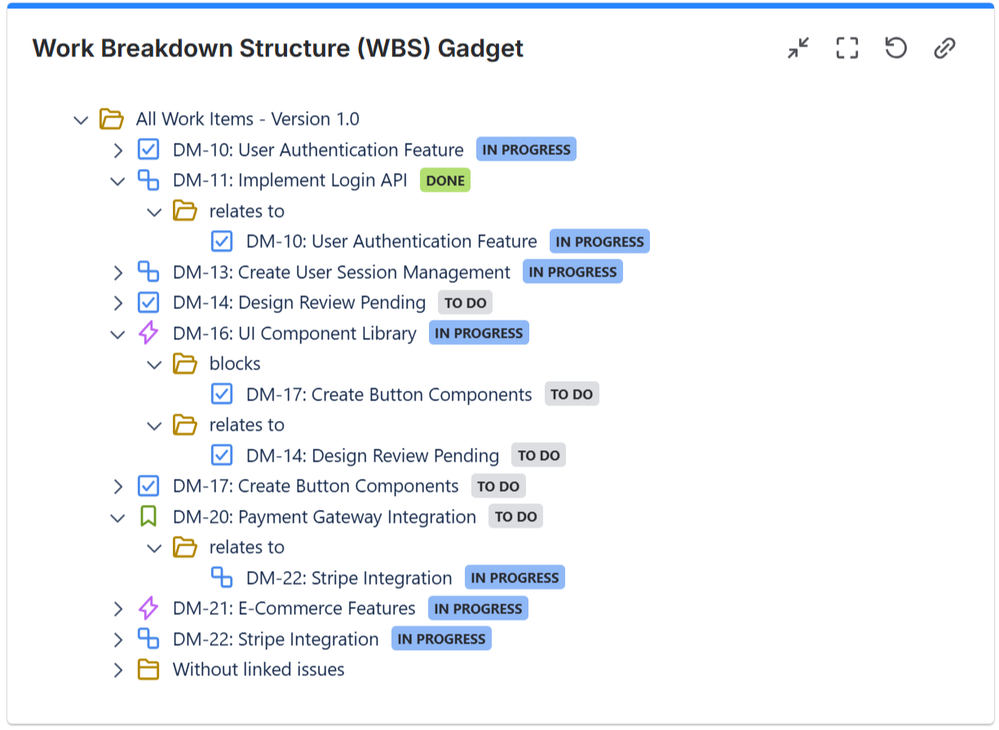
Task: Click the folder icon of All Work Items
Action: point(110,118)
